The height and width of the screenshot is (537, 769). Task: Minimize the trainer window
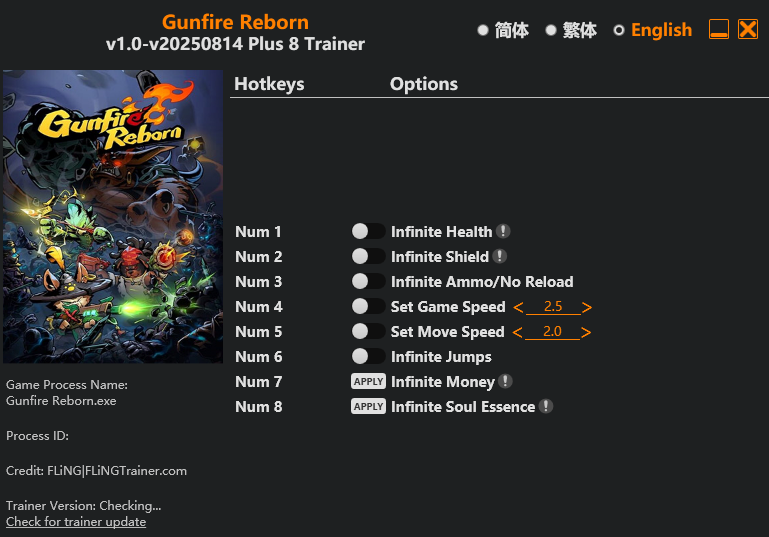point(718,29)
